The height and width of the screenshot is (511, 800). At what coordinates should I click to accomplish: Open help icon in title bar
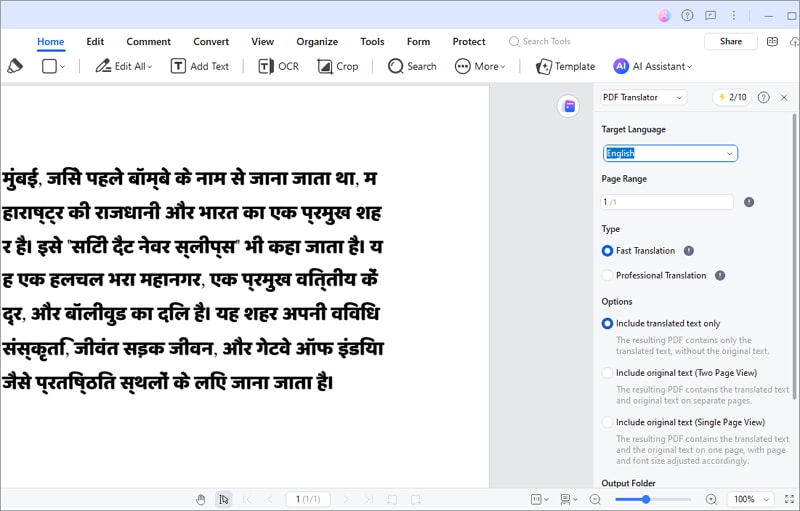(687, 16)
